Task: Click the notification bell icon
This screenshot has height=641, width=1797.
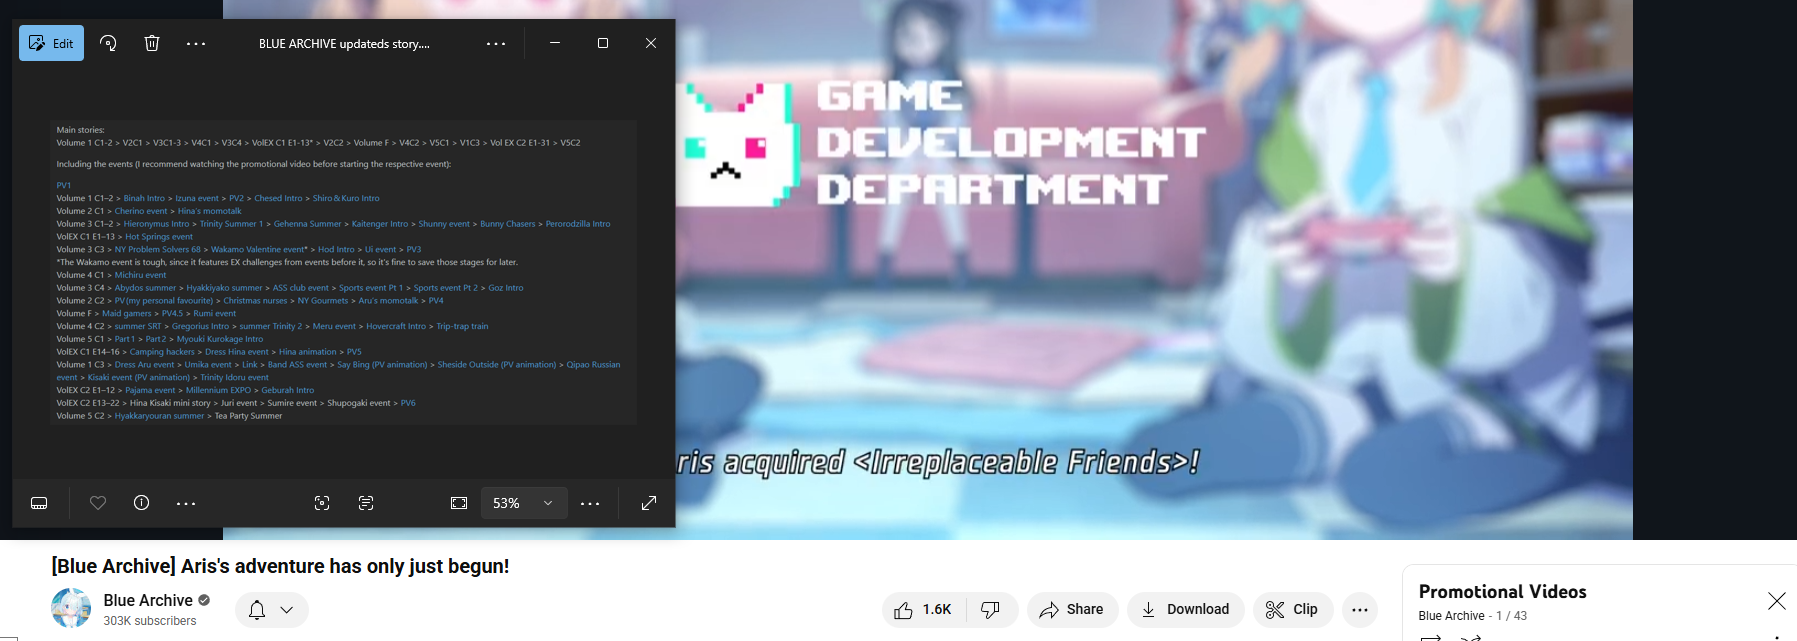Action: tap(257, 610)
